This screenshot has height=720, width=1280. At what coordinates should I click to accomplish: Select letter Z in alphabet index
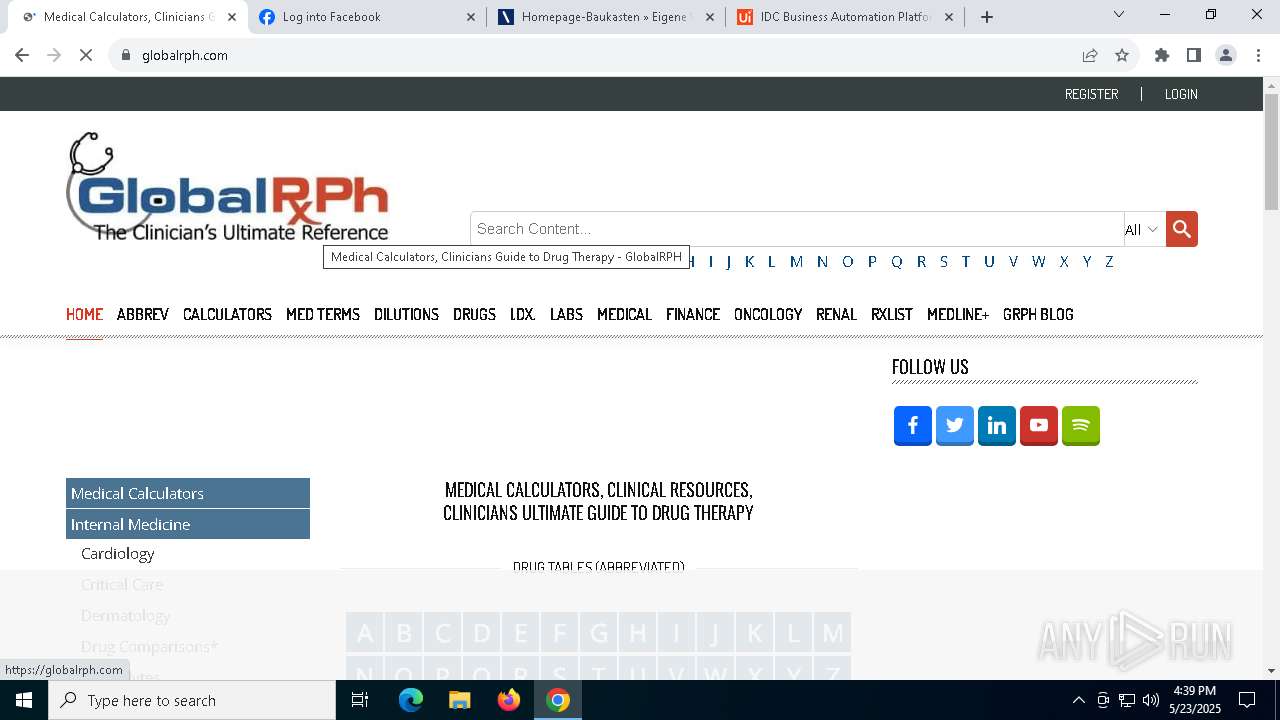point(1109,261)
